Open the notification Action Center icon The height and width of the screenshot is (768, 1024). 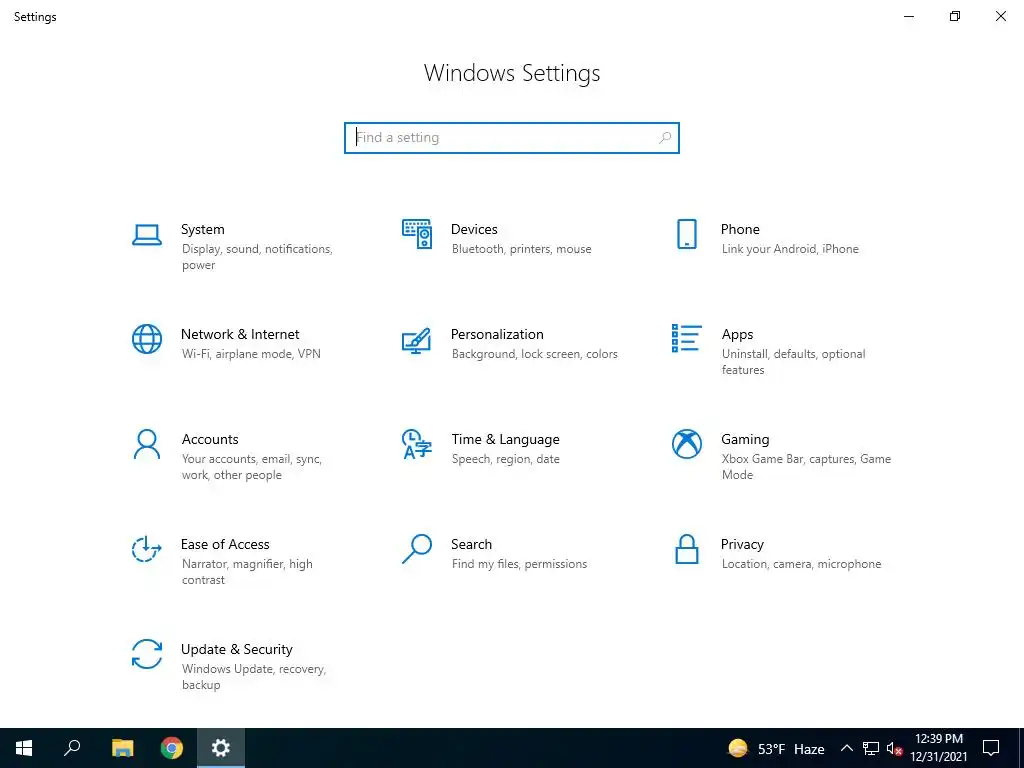991,748
